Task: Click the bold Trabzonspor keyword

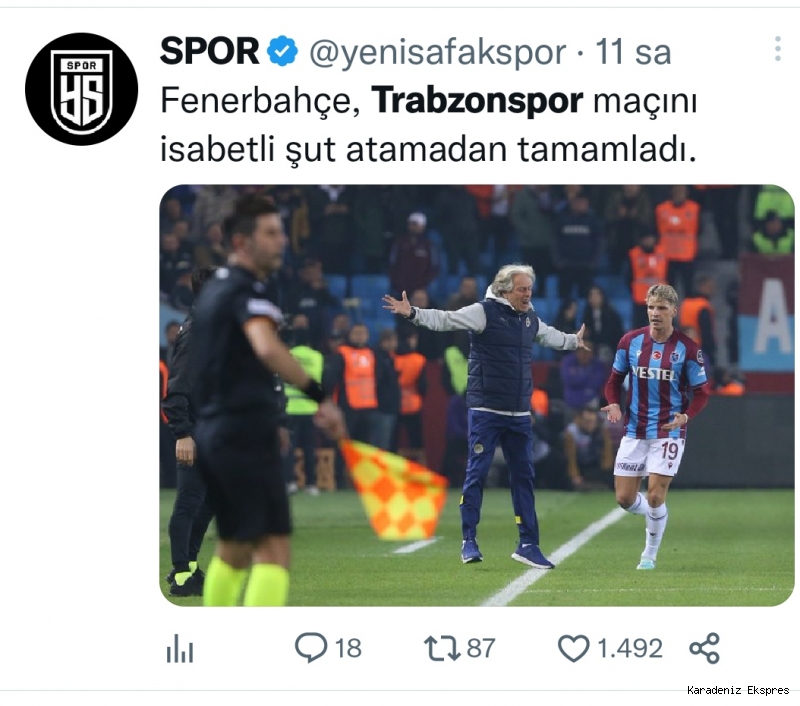Action: pyautogui.click(x=477, y=100)
